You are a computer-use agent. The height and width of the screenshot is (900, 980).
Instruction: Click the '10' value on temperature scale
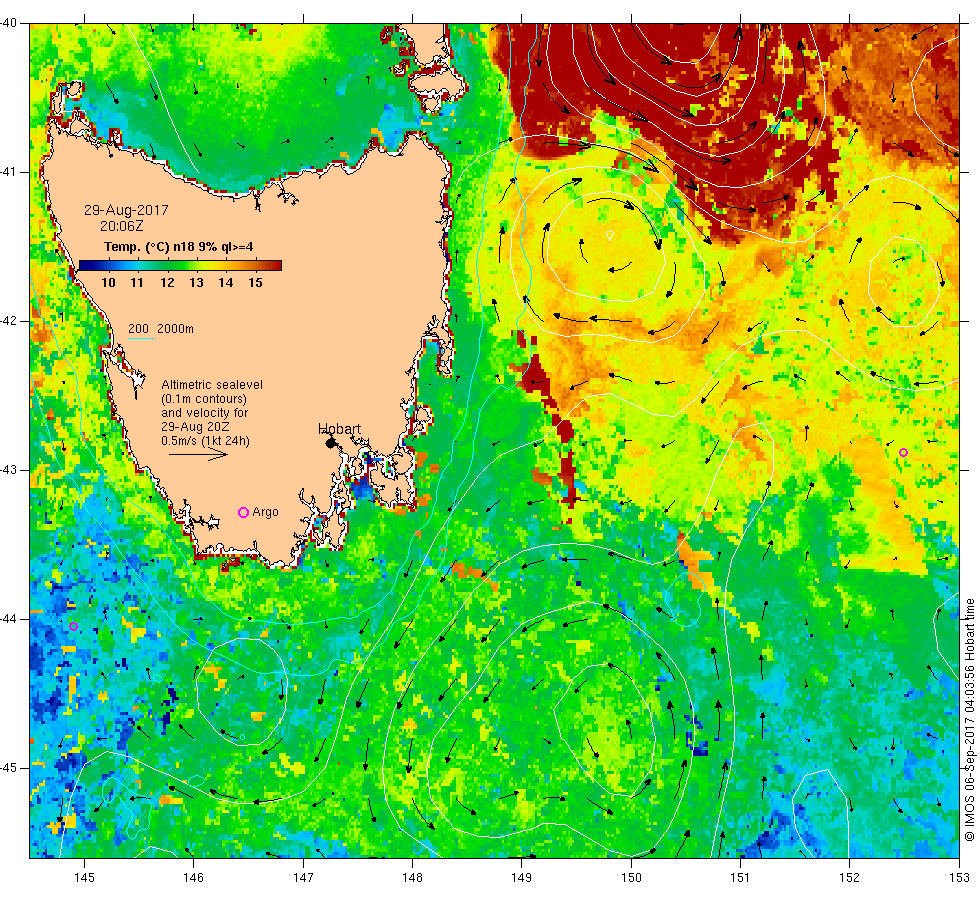point(108,282)
